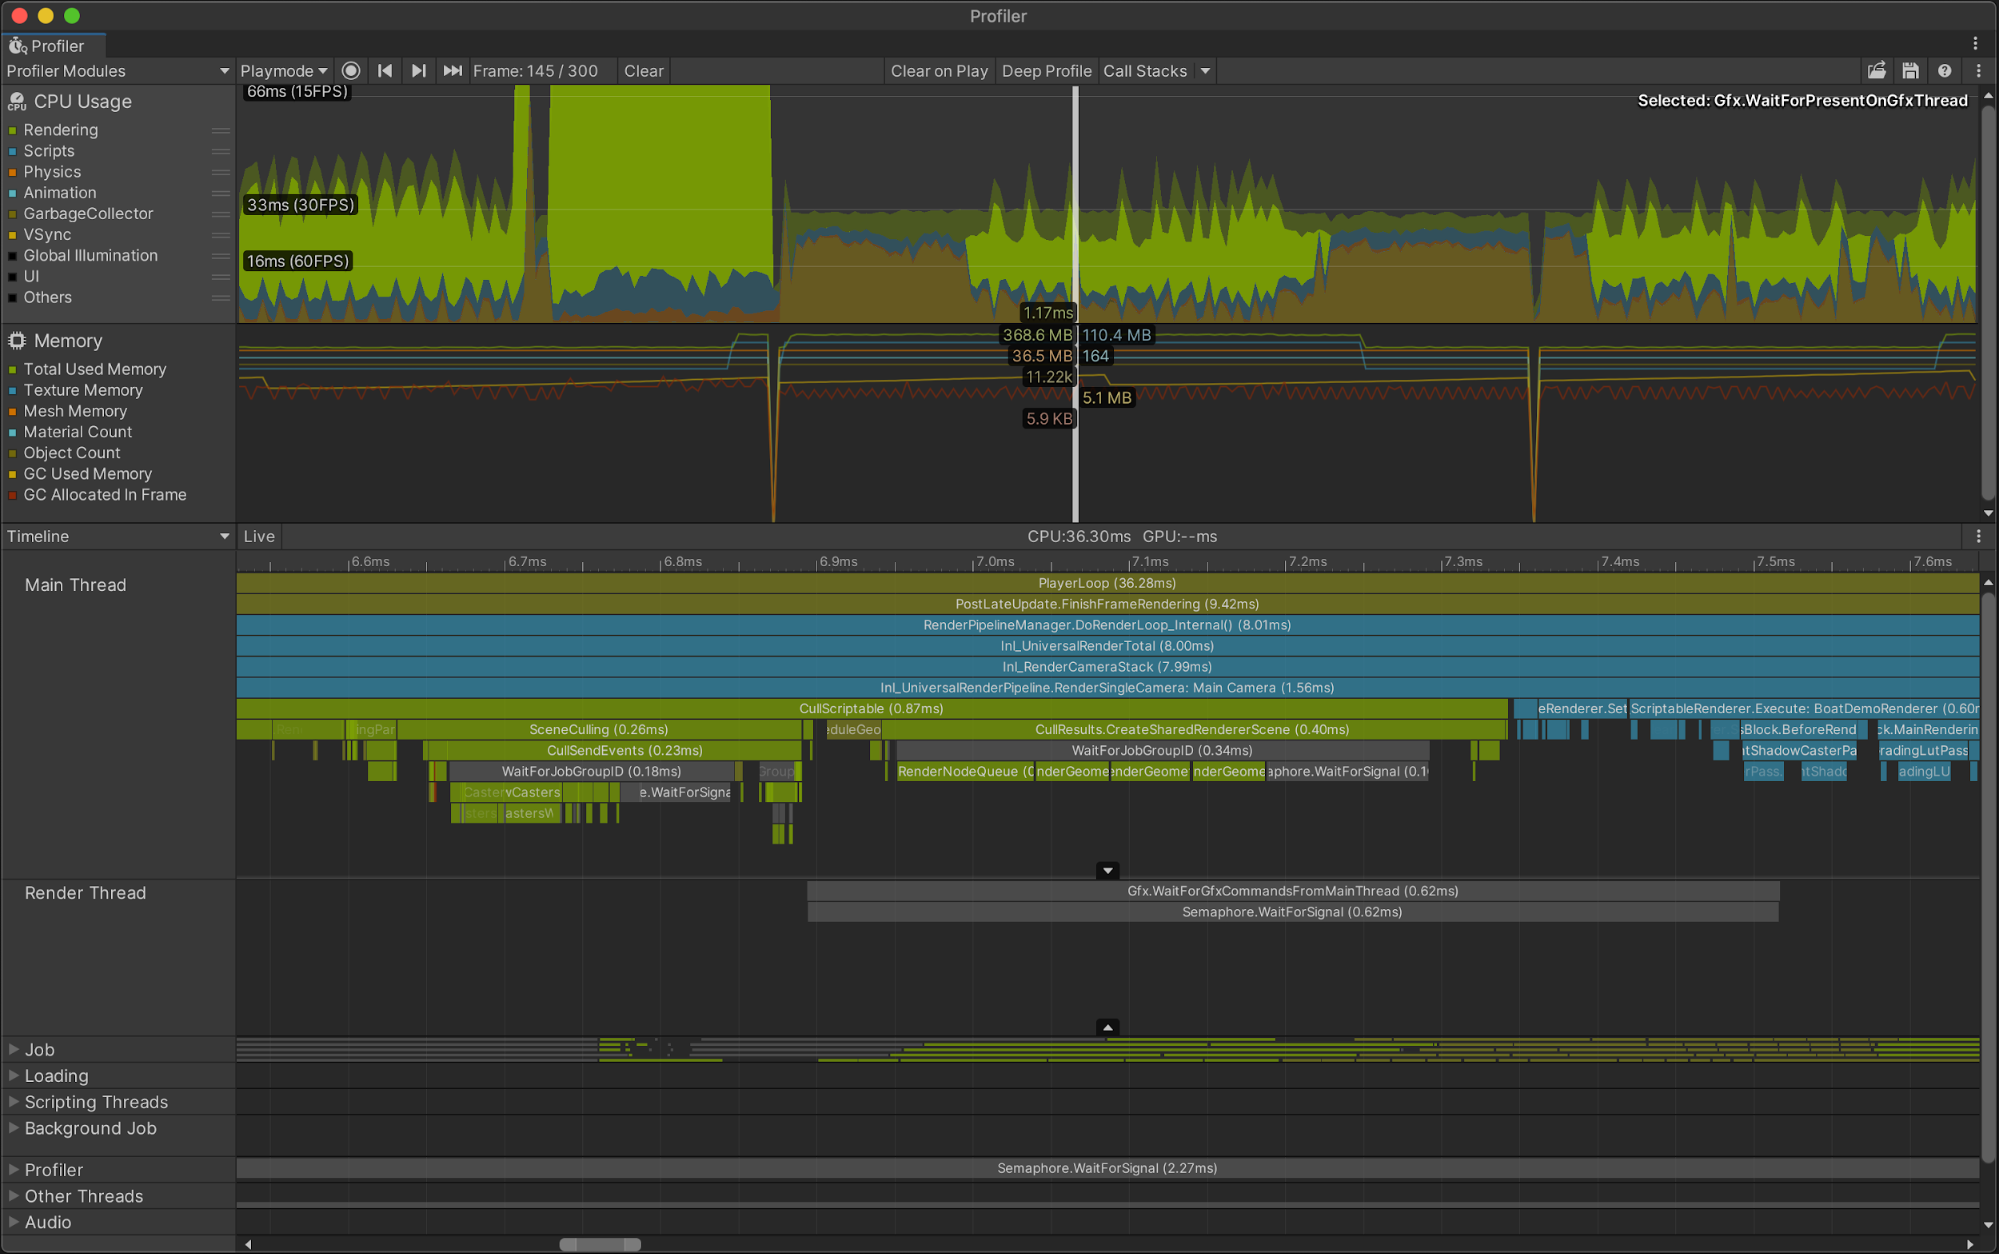Select PlayerLoop sample in Main Thread

point(1106,583)
